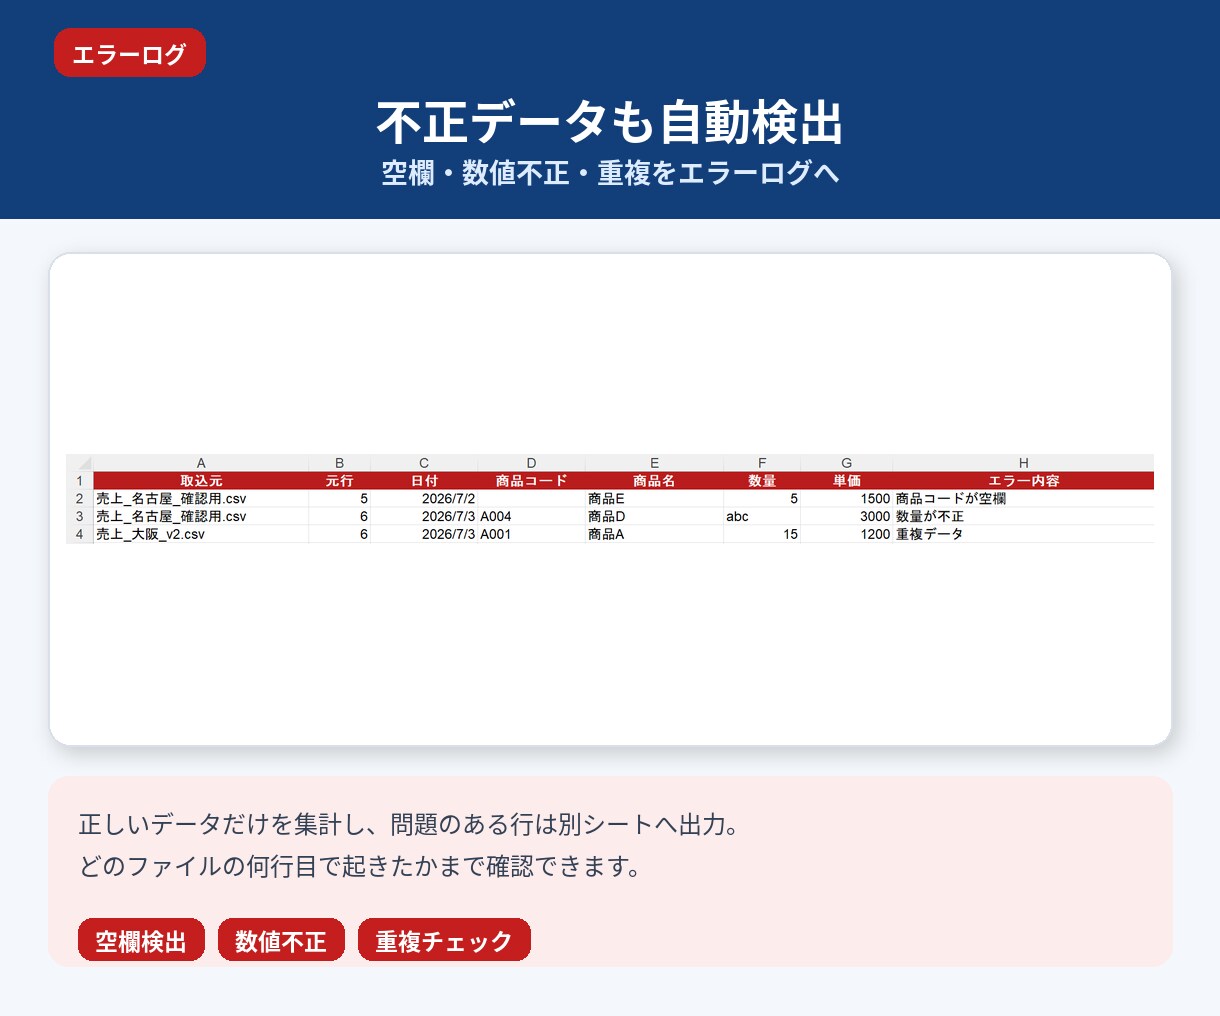Select the 売上_大阪_v2.csv cell

coord(201,534)
